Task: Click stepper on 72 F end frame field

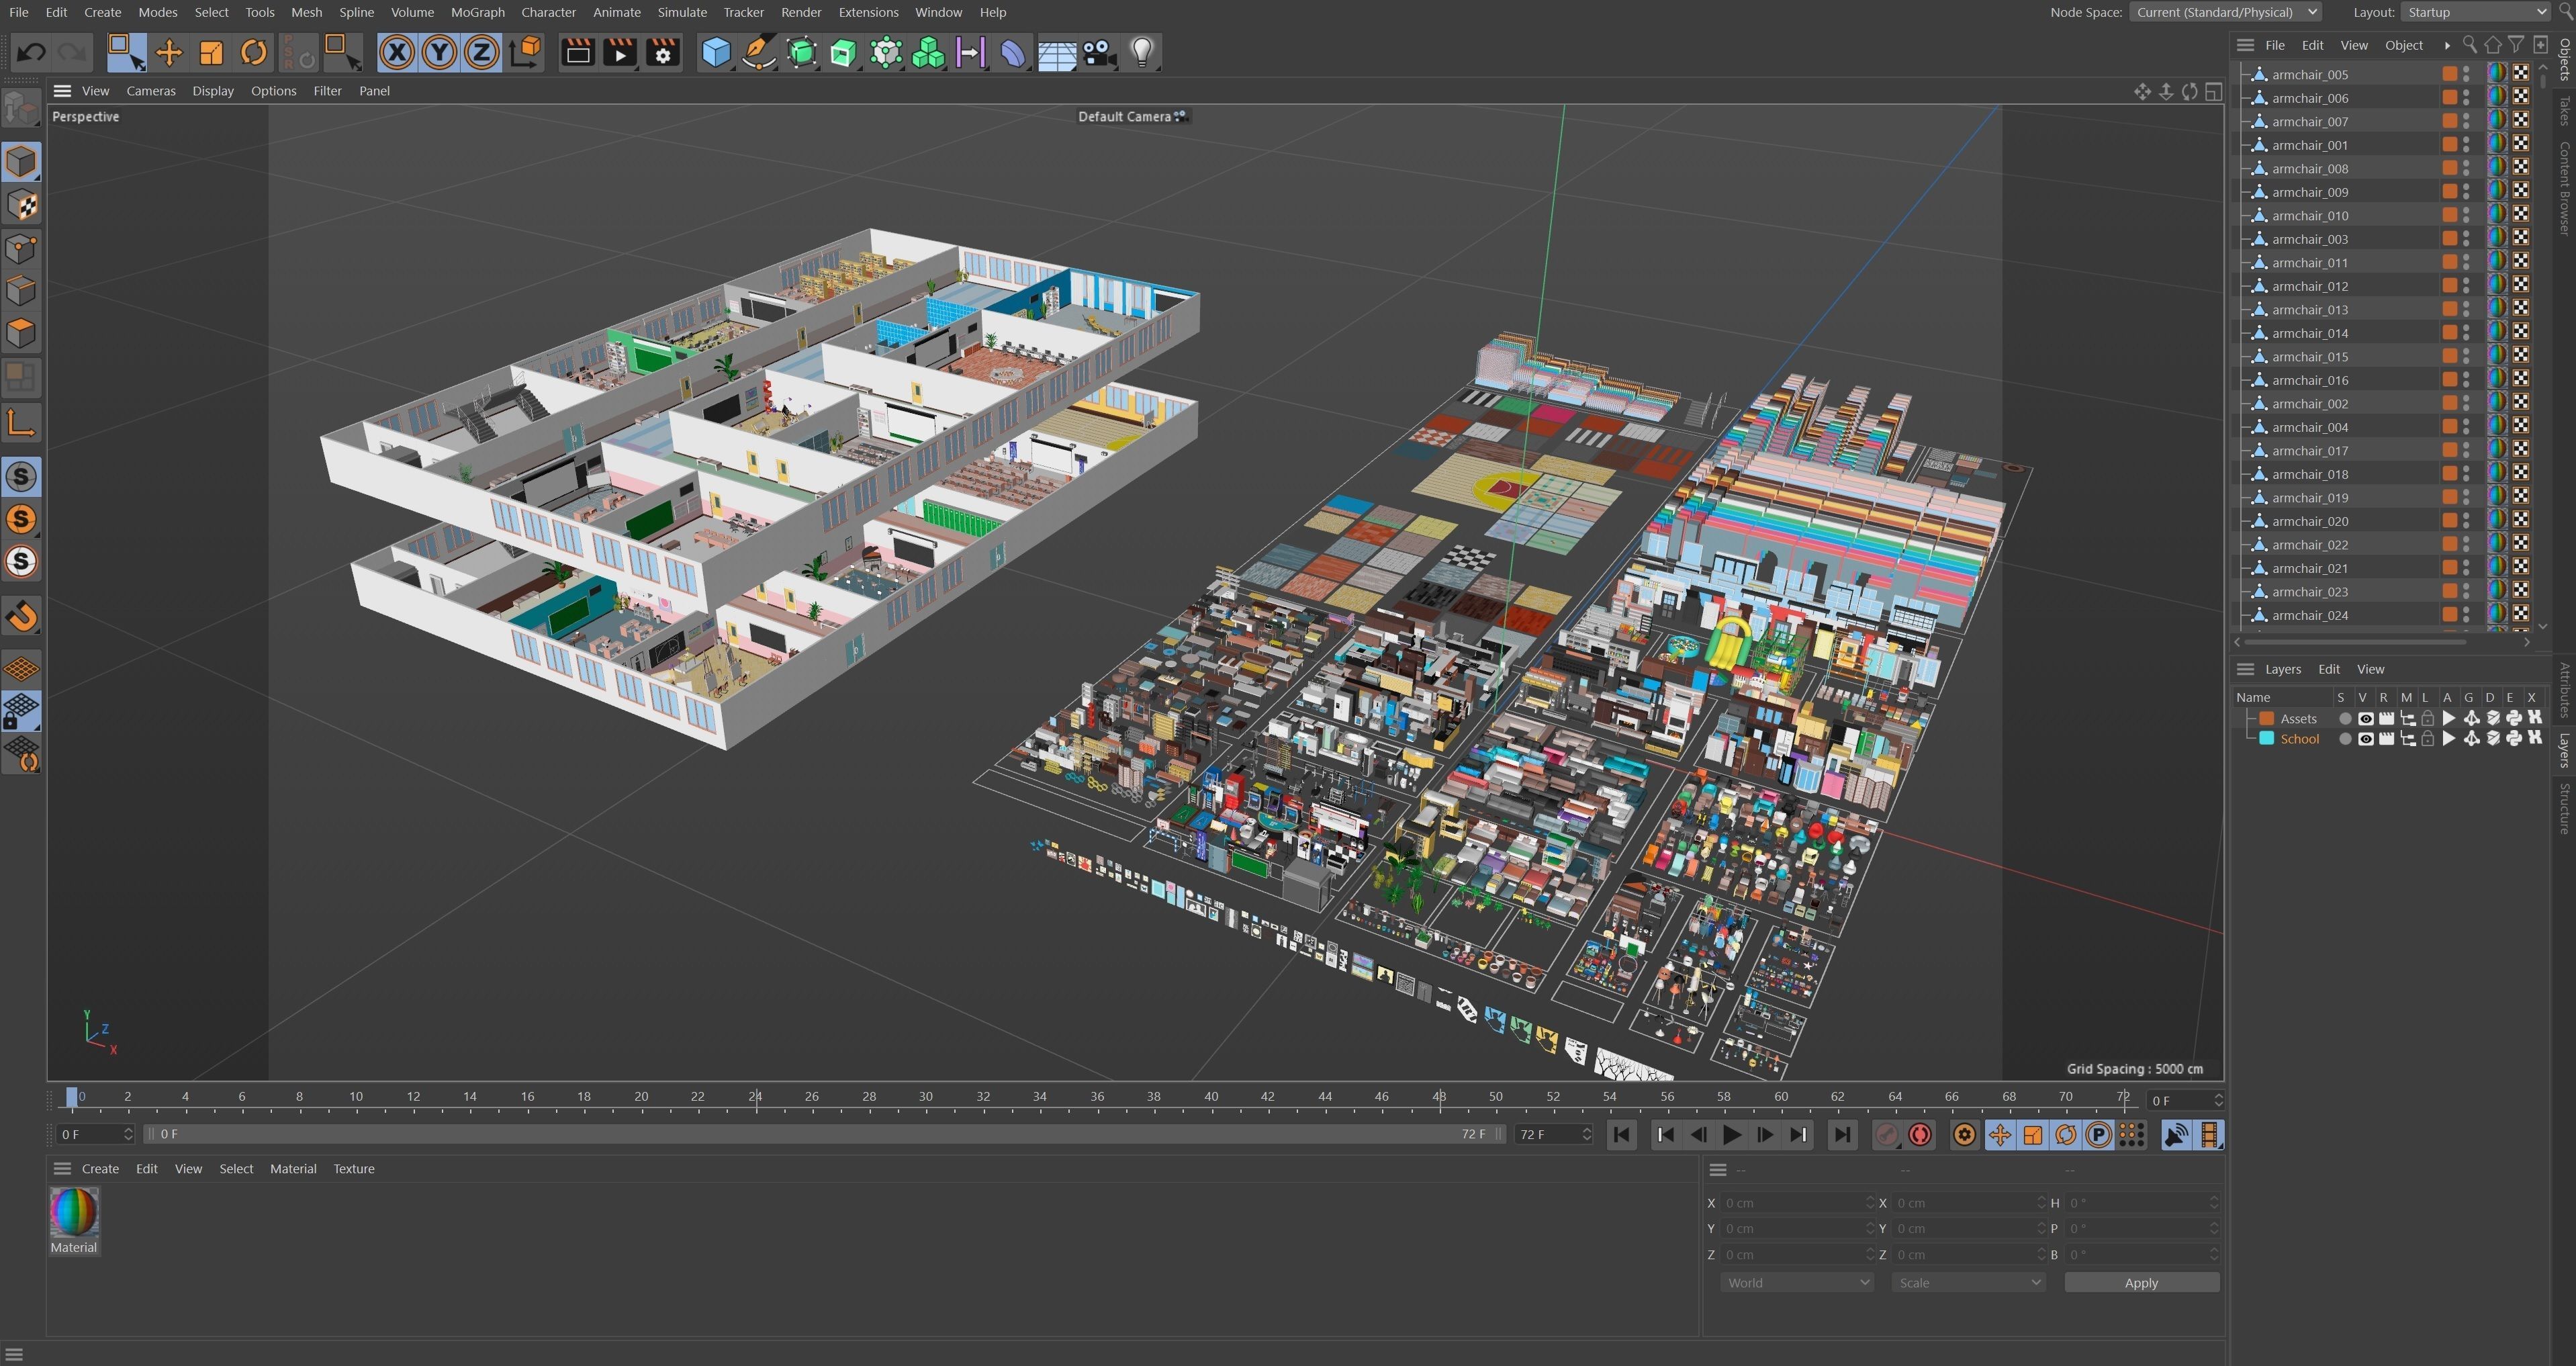Action: click(1586, 1134)
